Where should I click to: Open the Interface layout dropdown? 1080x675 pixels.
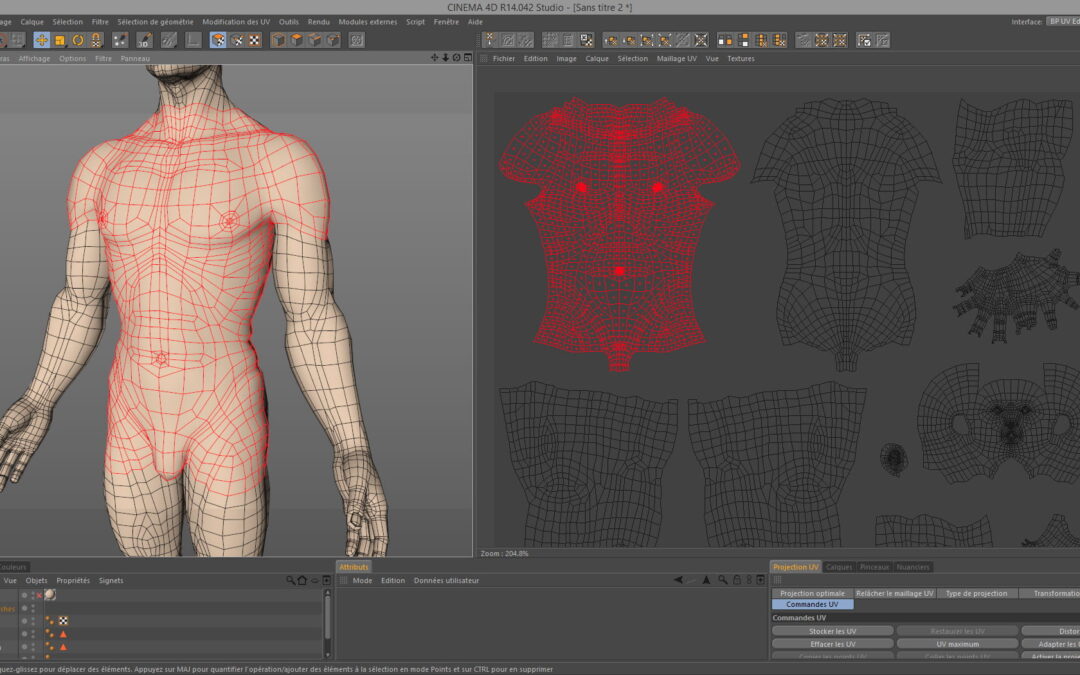coord(1062,21)
